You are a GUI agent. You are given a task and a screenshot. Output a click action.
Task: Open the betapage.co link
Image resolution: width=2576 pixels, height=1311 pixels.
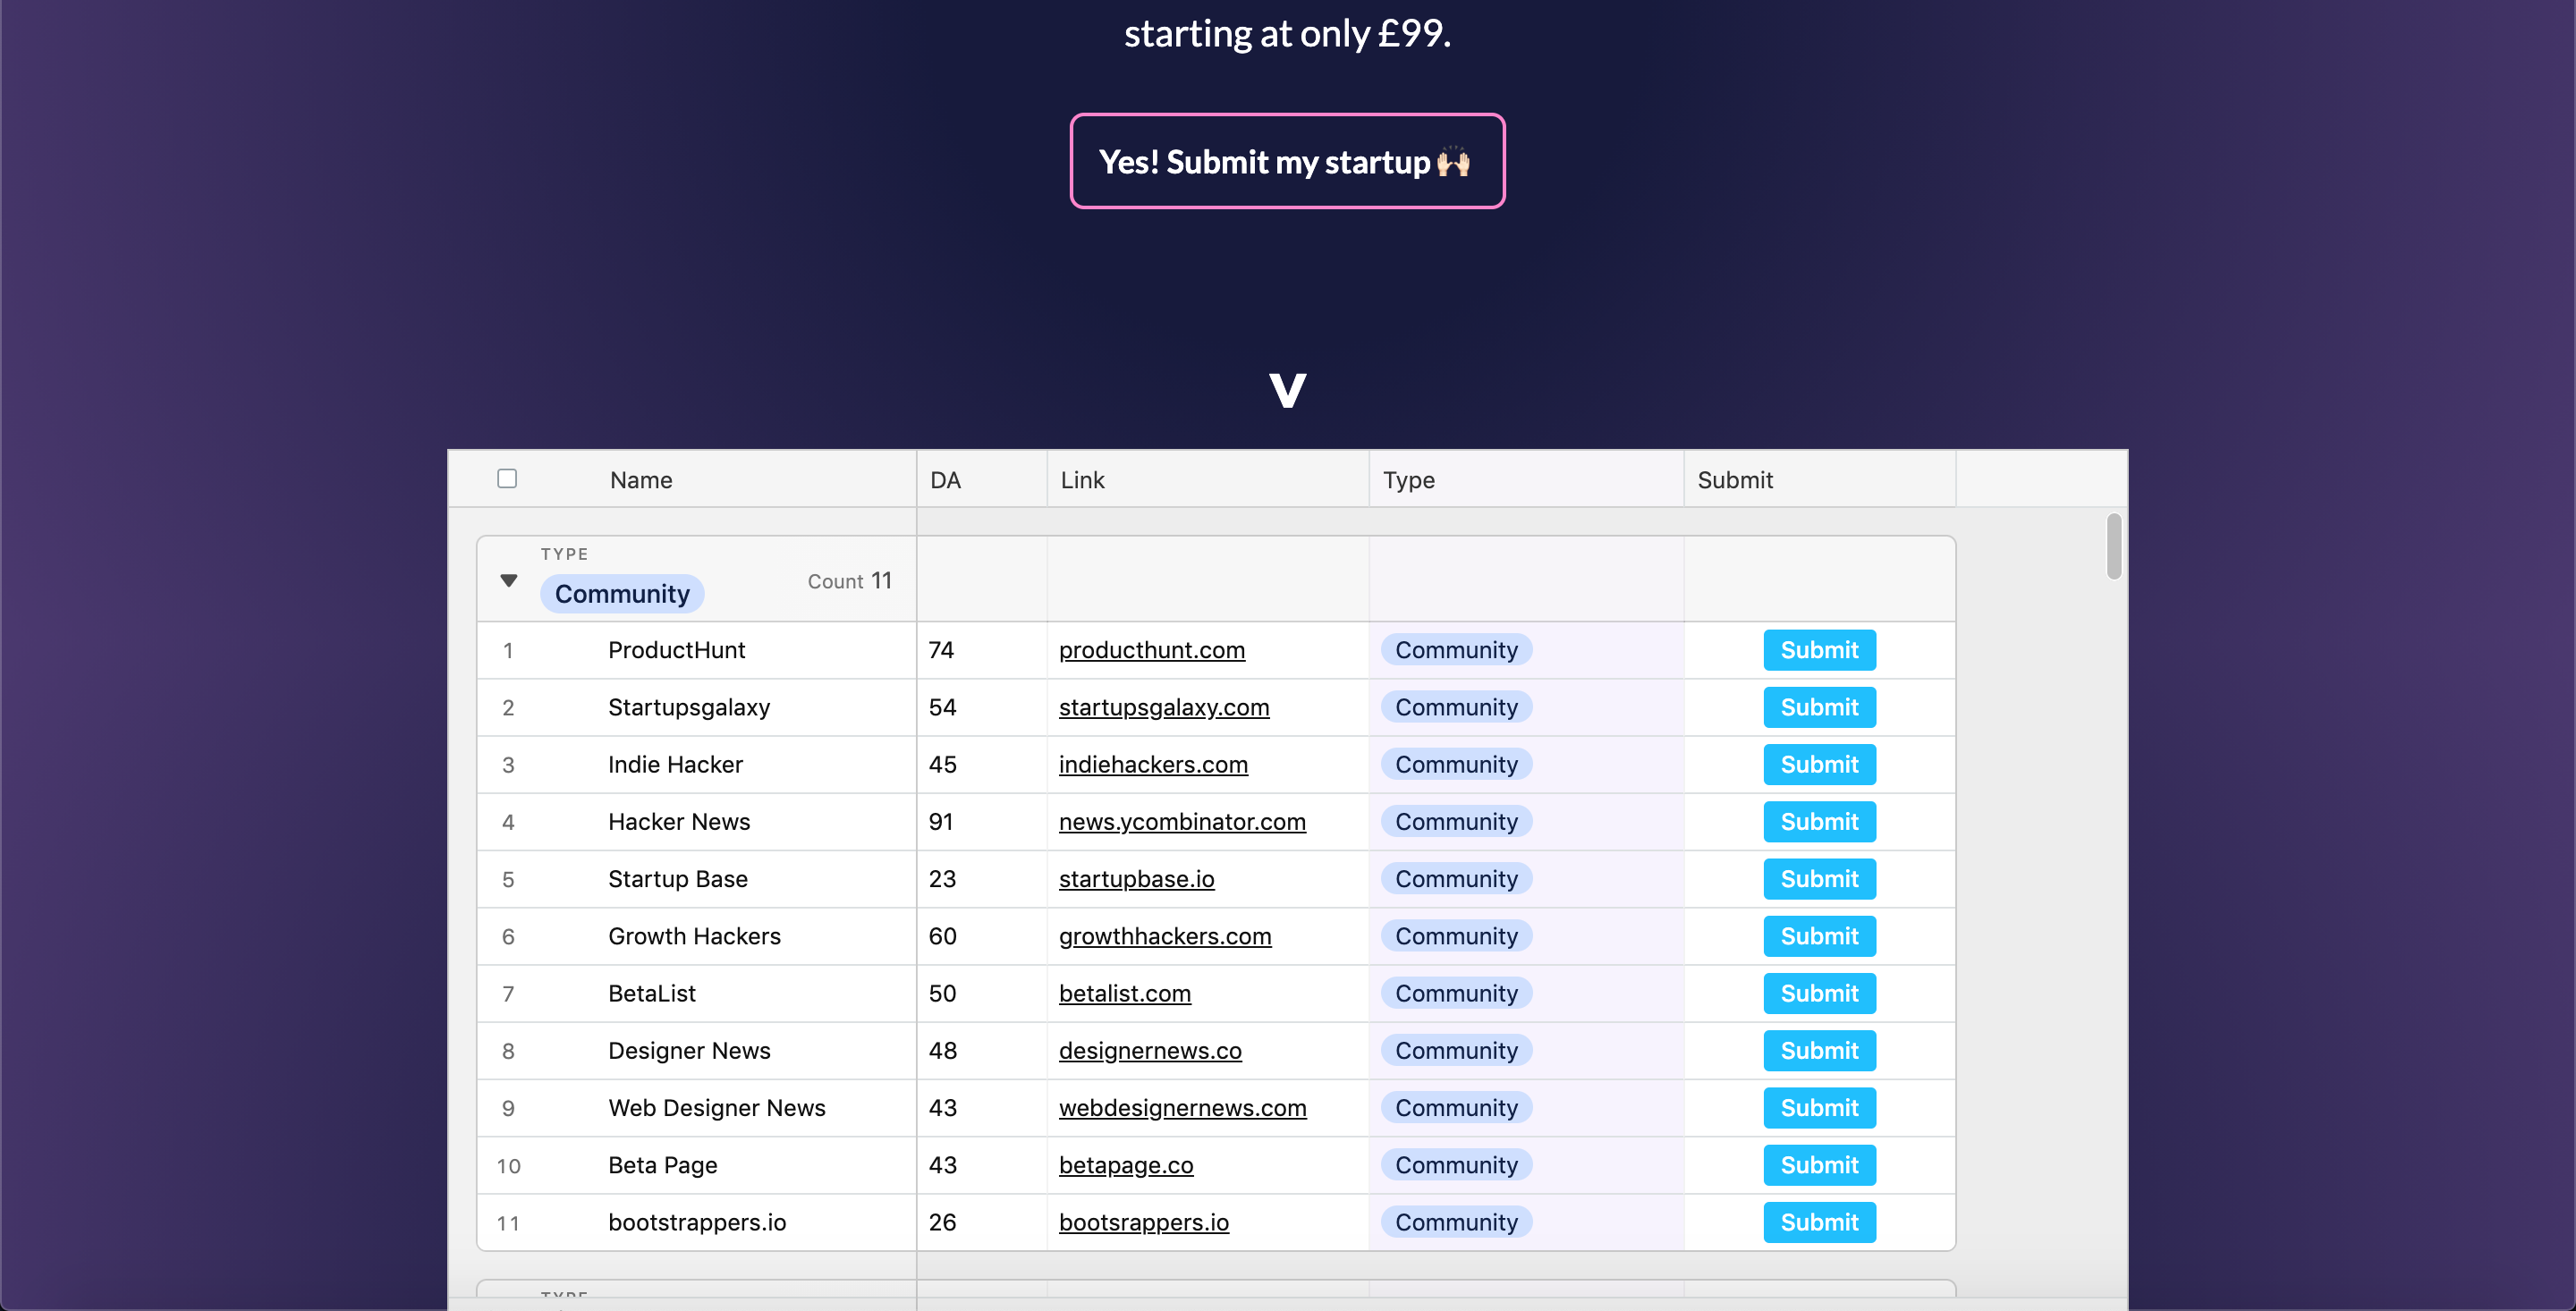coord(1126,1165)
